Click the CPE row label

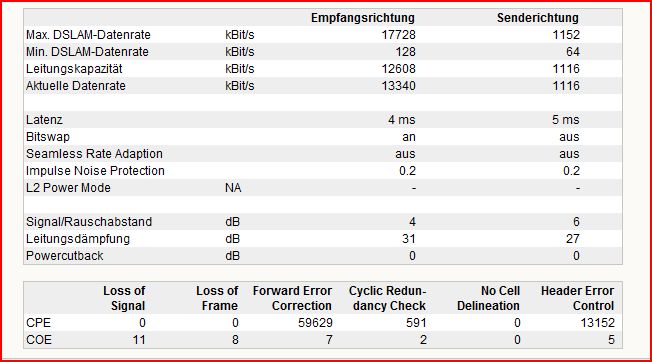pyautogui.click(x=38, y=323)
